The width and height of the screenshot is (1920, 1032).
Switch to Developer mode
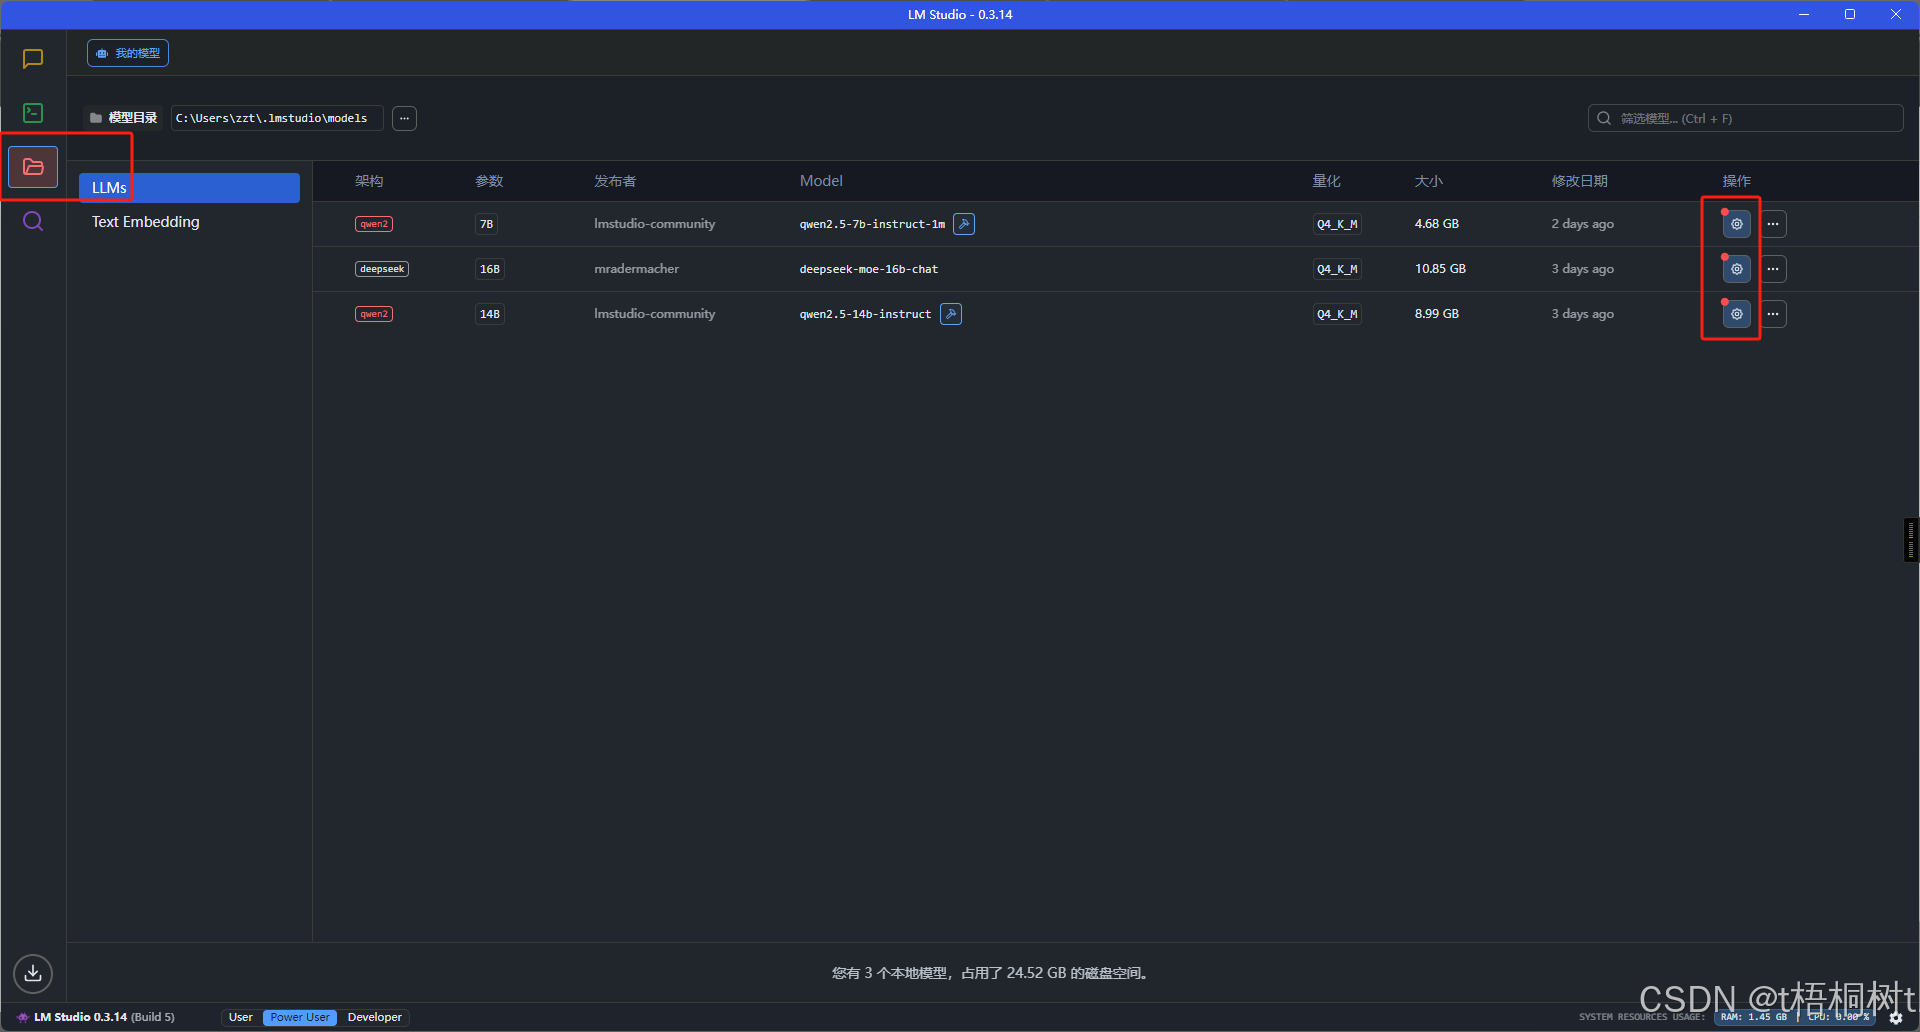pos(375,1017)
